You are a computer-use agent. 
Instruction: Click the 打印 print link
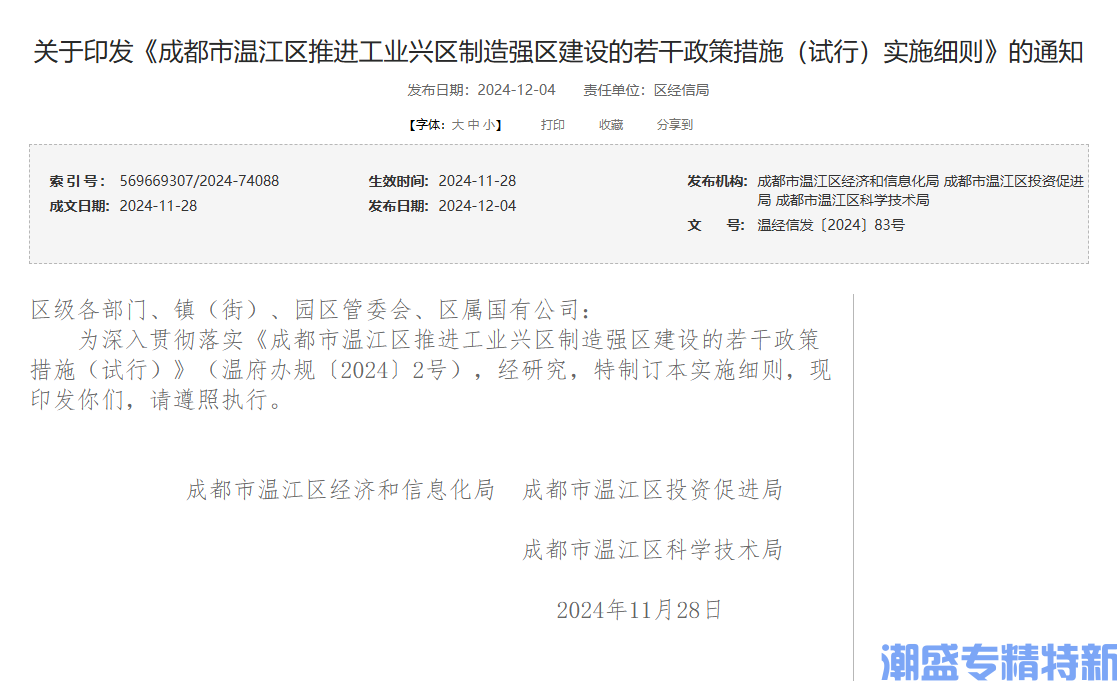point(553,125)
